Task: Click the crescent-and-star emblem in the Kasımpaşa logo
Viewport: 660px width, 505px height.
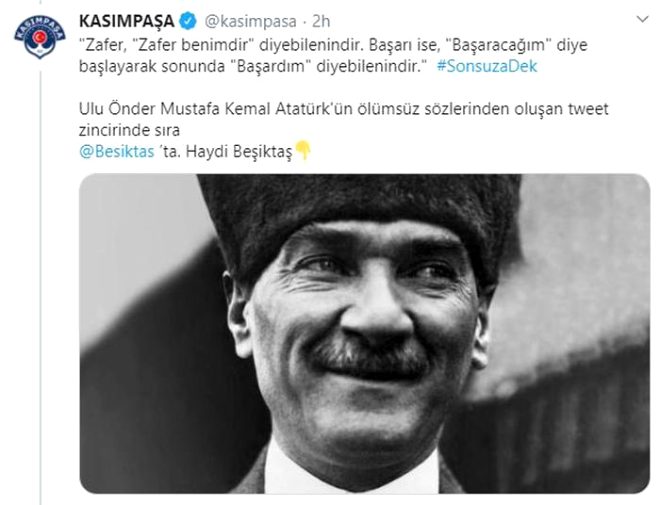Action: point(40,37)
